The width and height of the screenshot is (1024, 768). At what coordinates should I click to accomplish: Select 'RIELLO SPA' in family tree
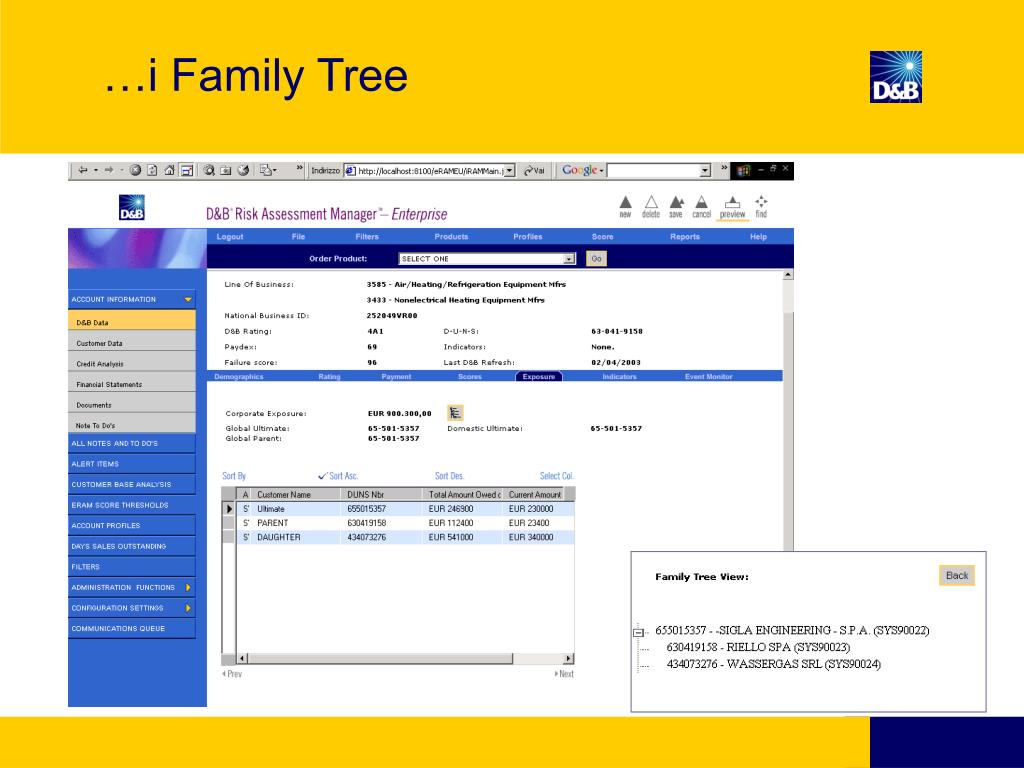(x=758, y=647)
